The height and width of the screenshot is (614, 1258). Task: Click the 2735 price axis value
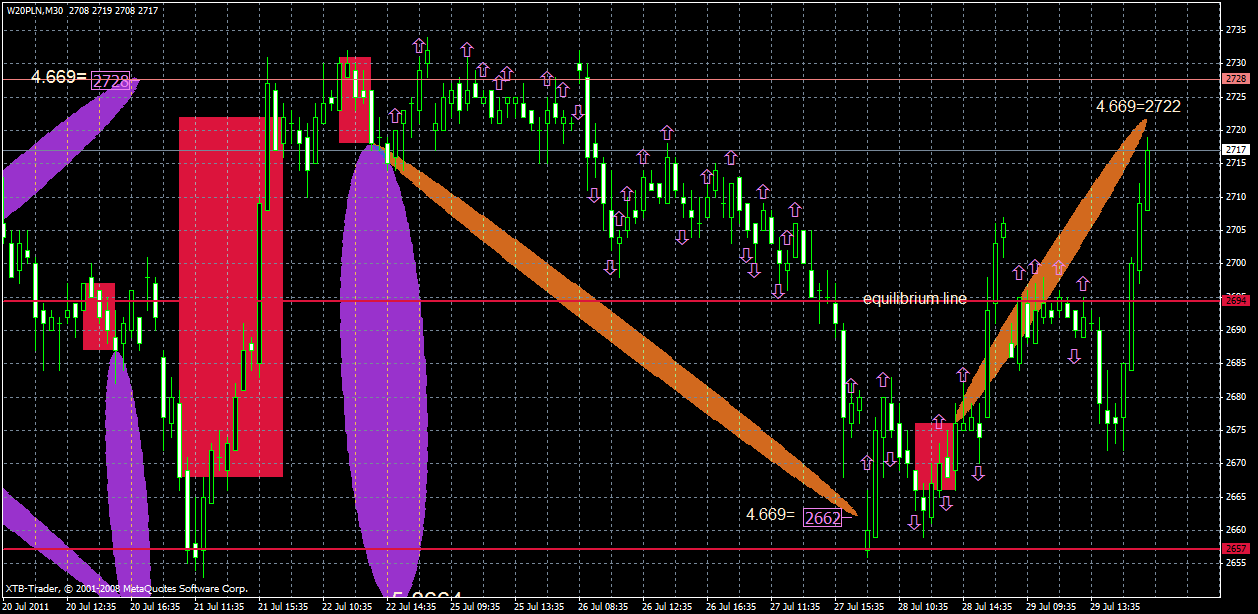click(x=1235, y=30)
